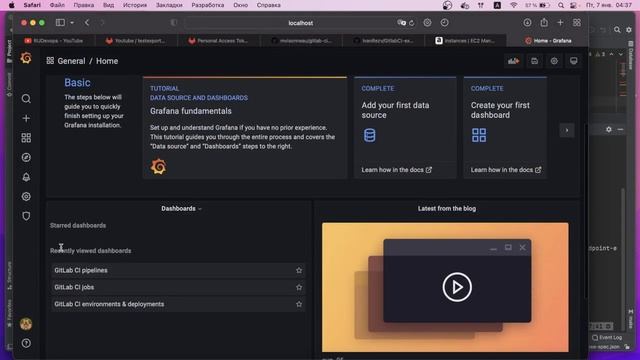Click the Safari localhost address bar
640x360 pixels.
(x=300, y=23)
